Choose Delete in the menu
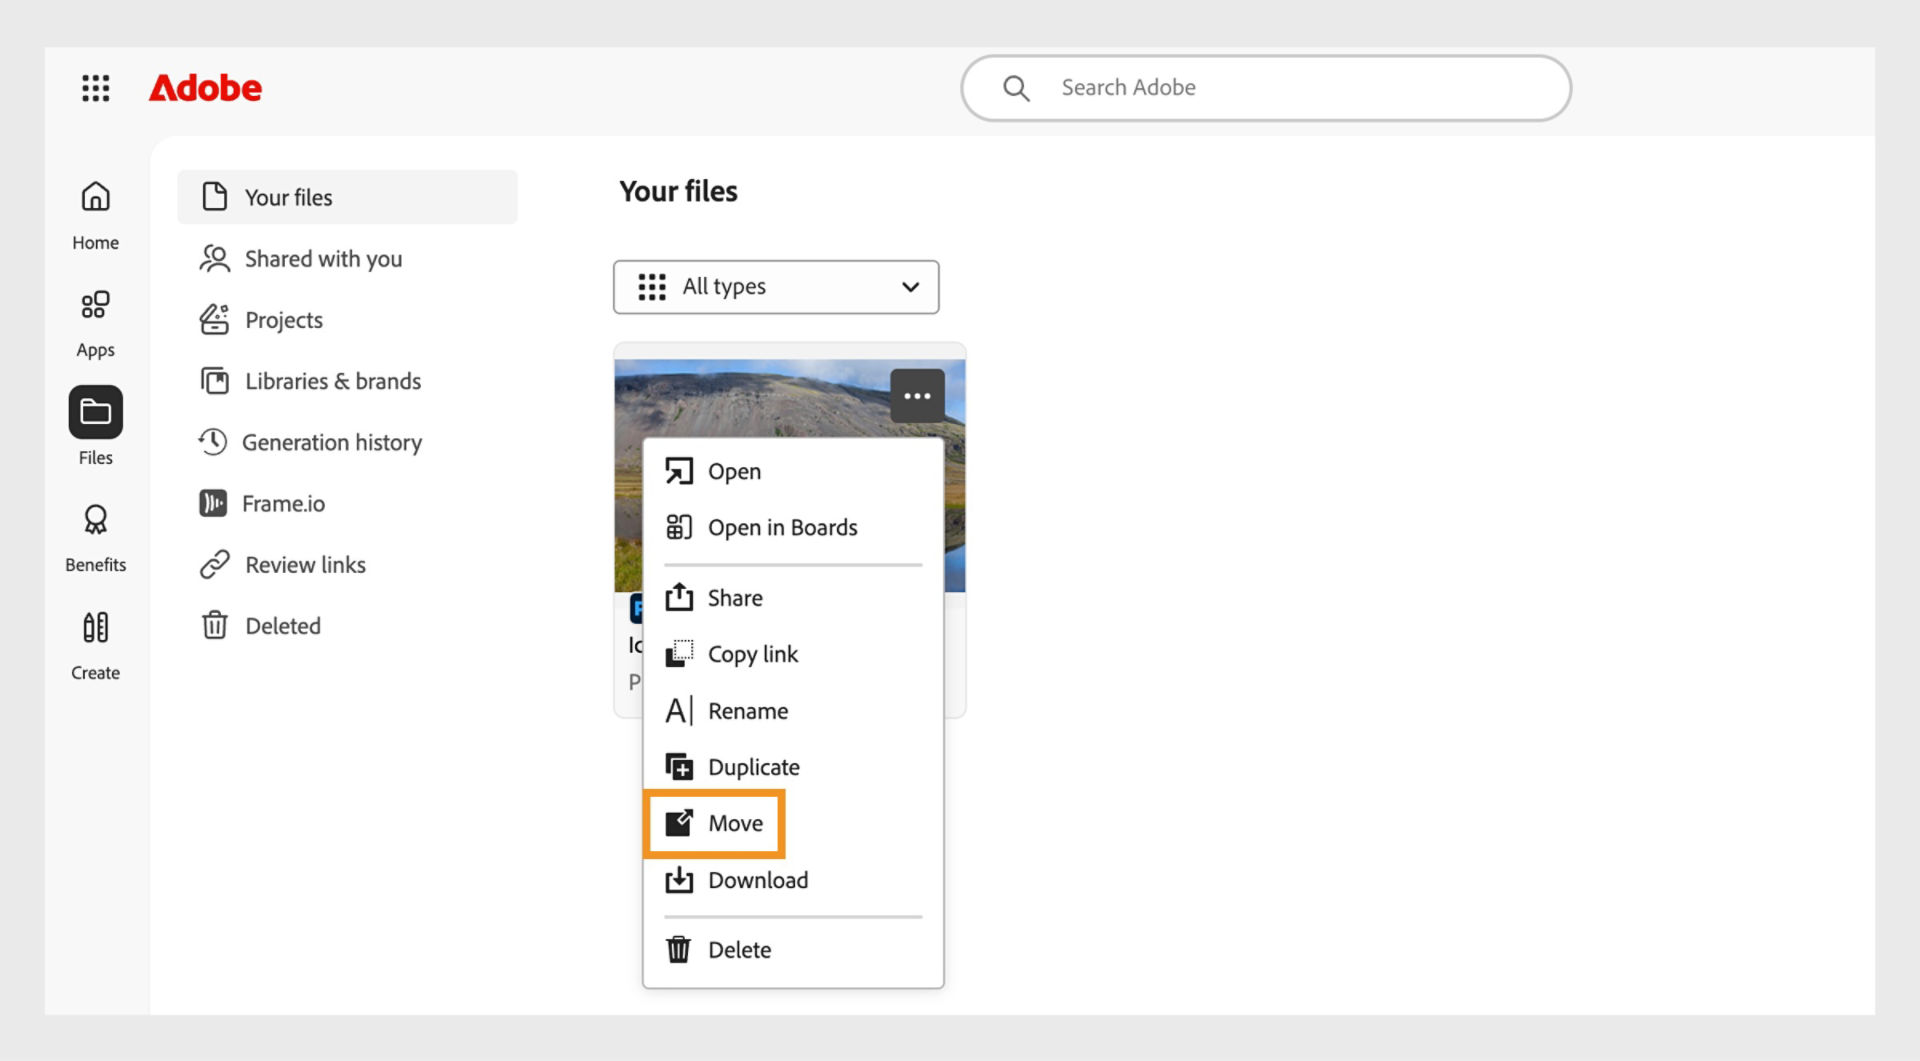This screenshot has width=1920, height=1061. pyautogui.click(x=793, y=950)
